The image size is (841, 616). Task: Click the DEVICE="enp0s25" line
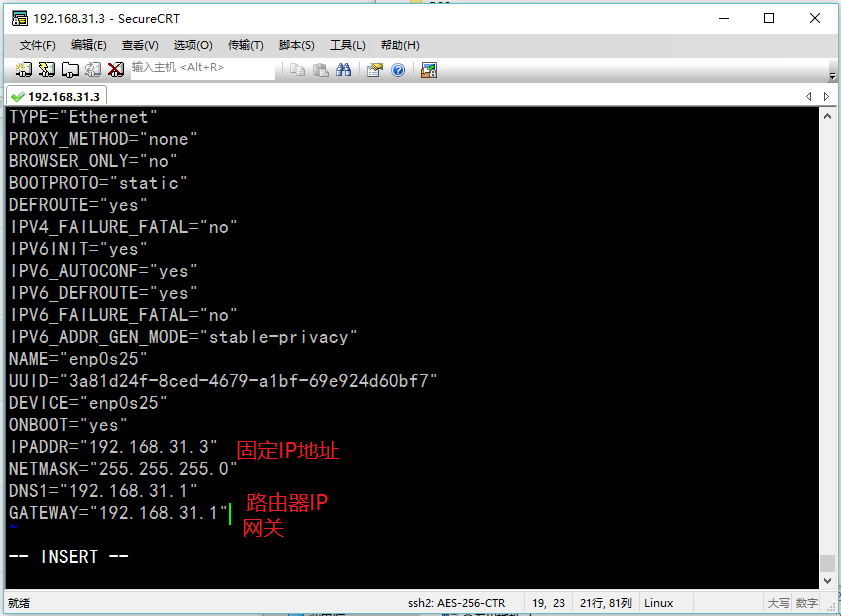[88, 403]
